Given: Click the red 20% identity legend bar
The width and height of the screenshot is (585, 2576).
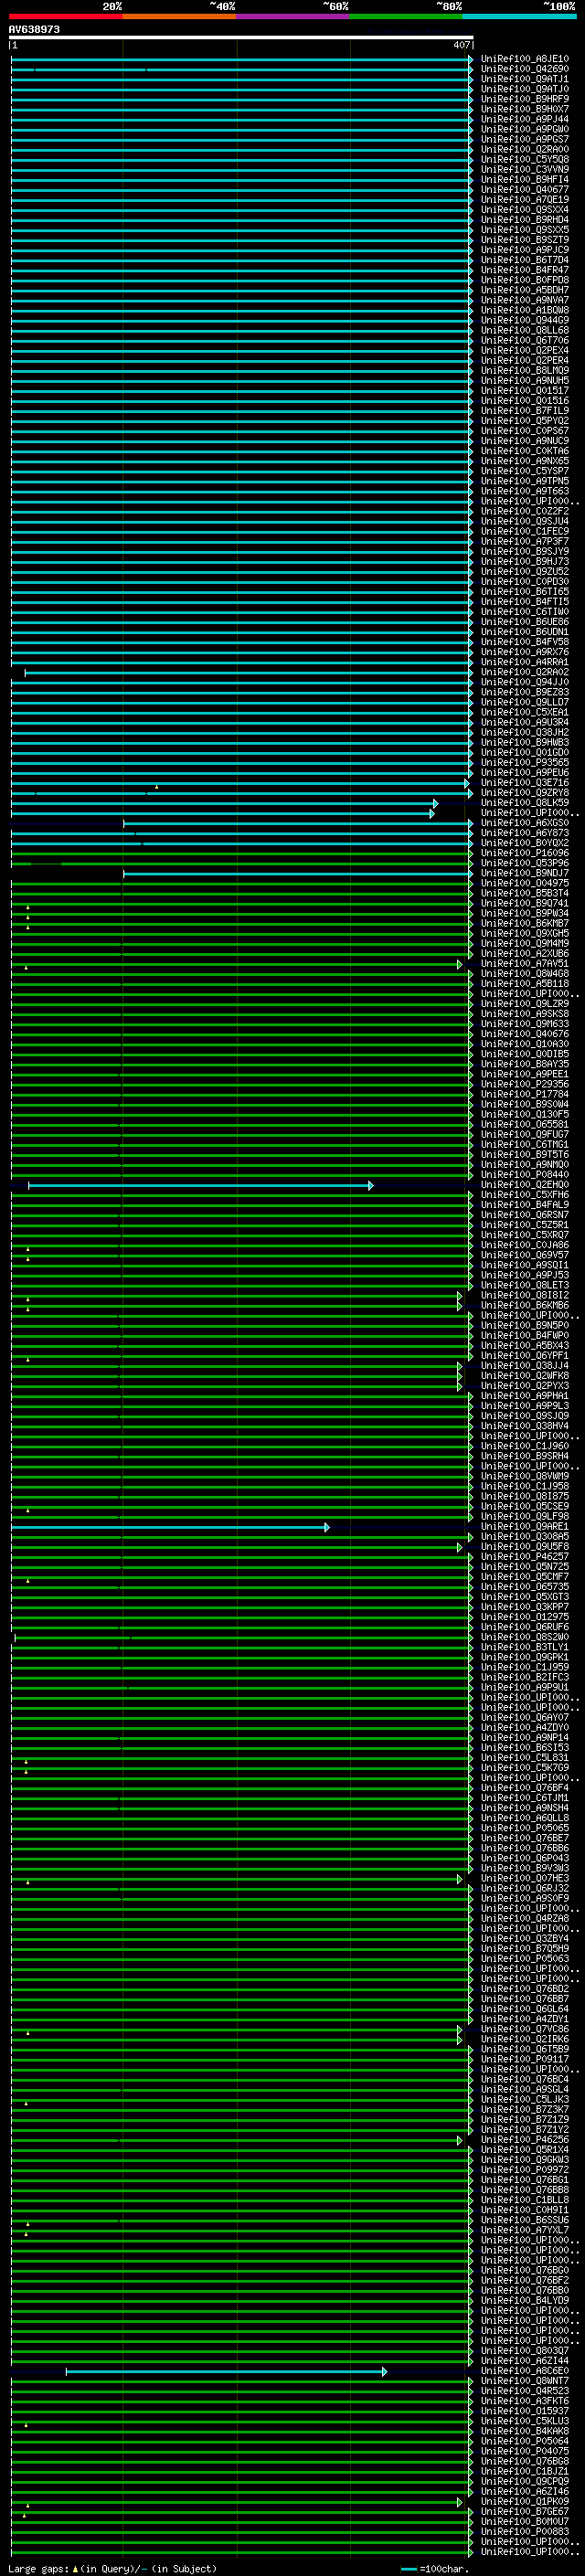Looking at the screenshot, I should coord(66,16).
